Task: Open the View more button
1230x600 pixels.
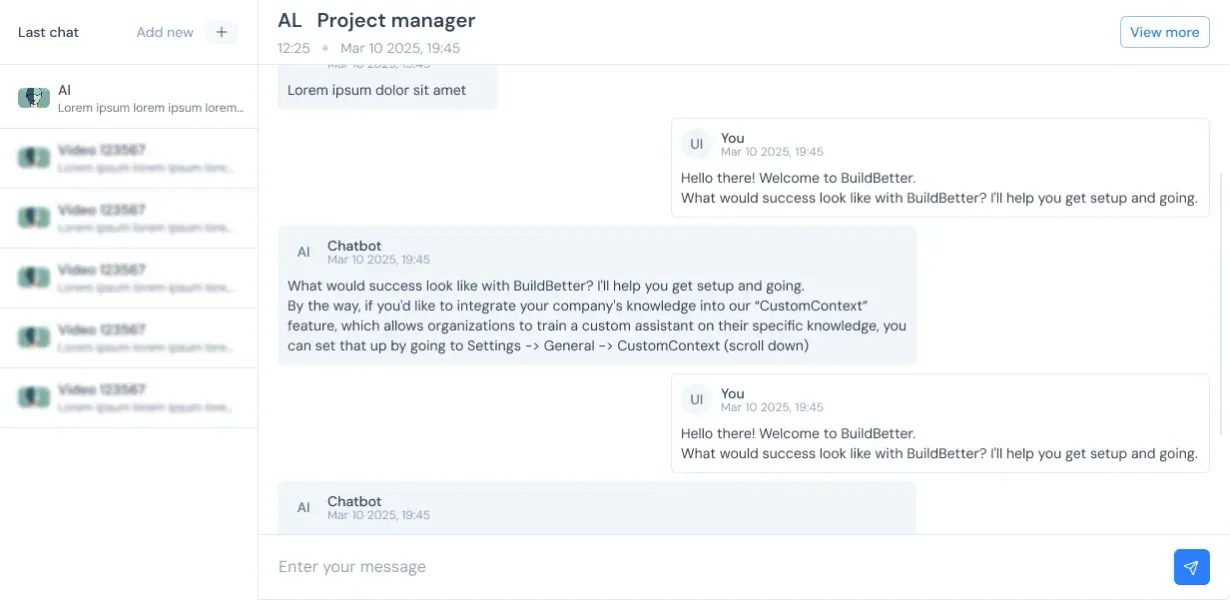Action: click(x=1164, y=32)
